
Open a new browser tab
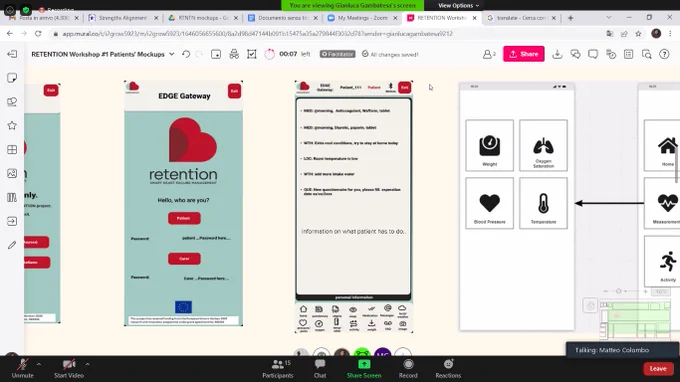(571, 18)
